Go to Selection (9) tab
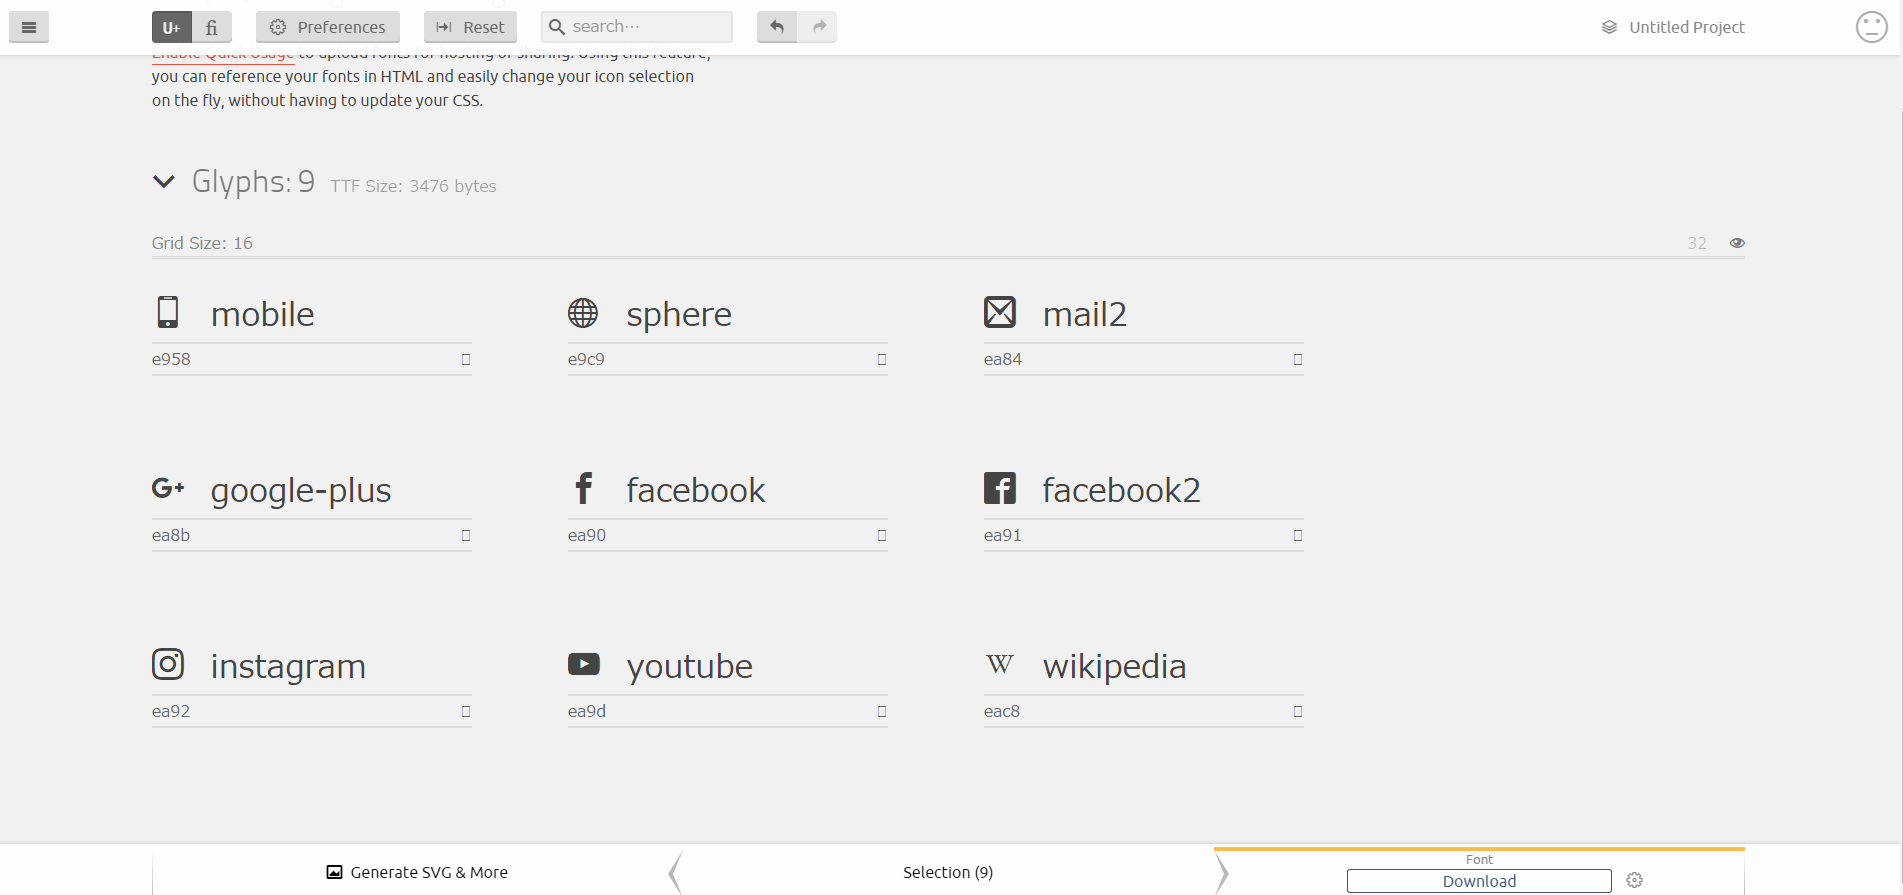This screenshot has height=895, width=1903. pyautogui.click(x=948, y=872)
